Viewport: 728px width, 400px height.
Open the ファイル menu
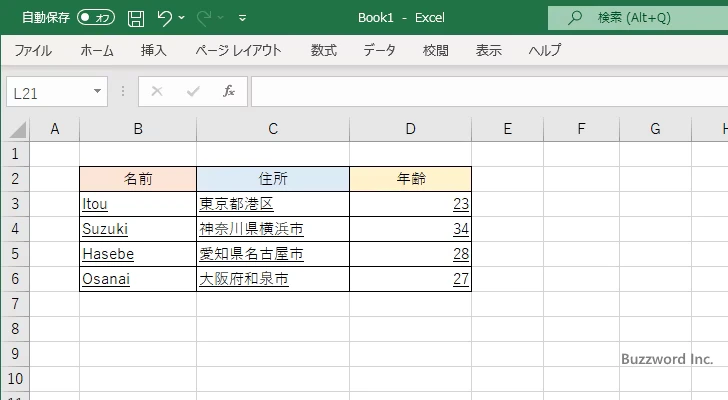[x=33, y=50]
